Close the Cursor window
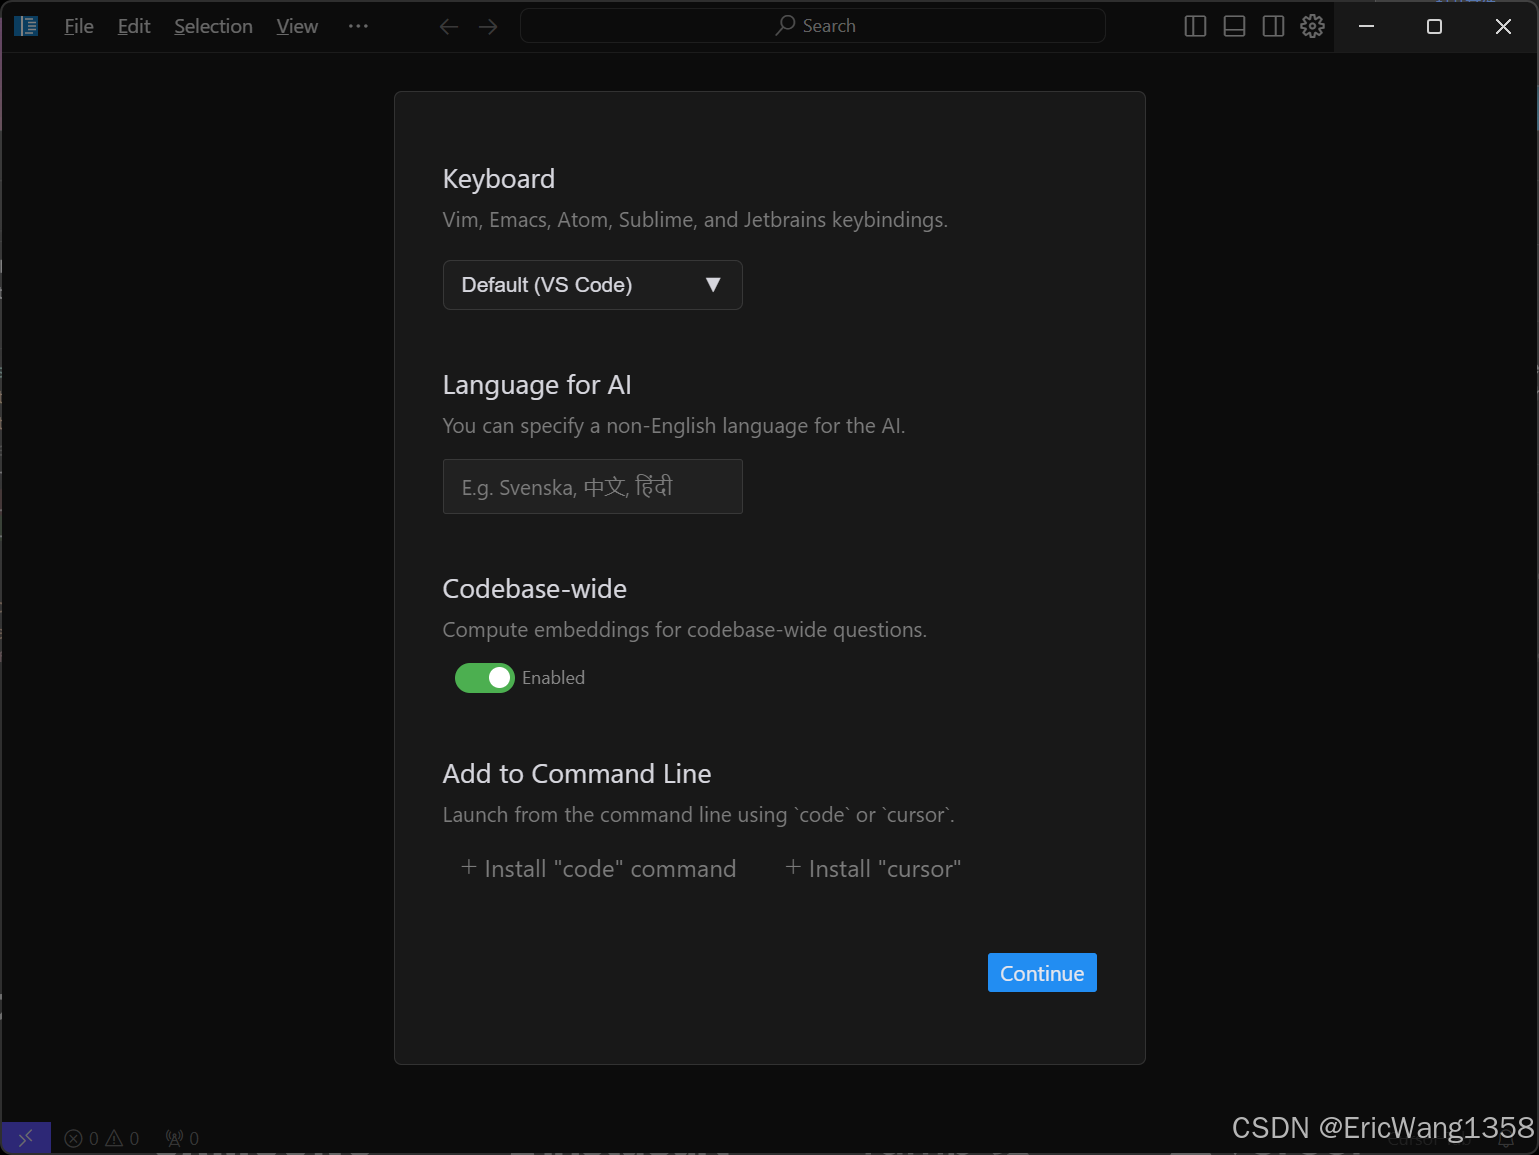This screenshot has width=1539, height=1155. (x=1503, y=26)
